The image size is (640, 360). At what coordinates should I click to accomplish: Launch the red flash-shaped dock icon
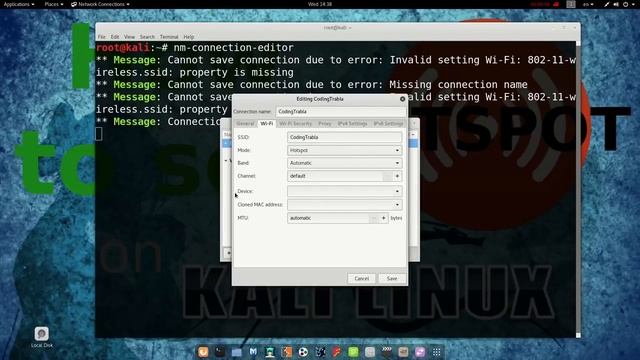click(337, 351)
